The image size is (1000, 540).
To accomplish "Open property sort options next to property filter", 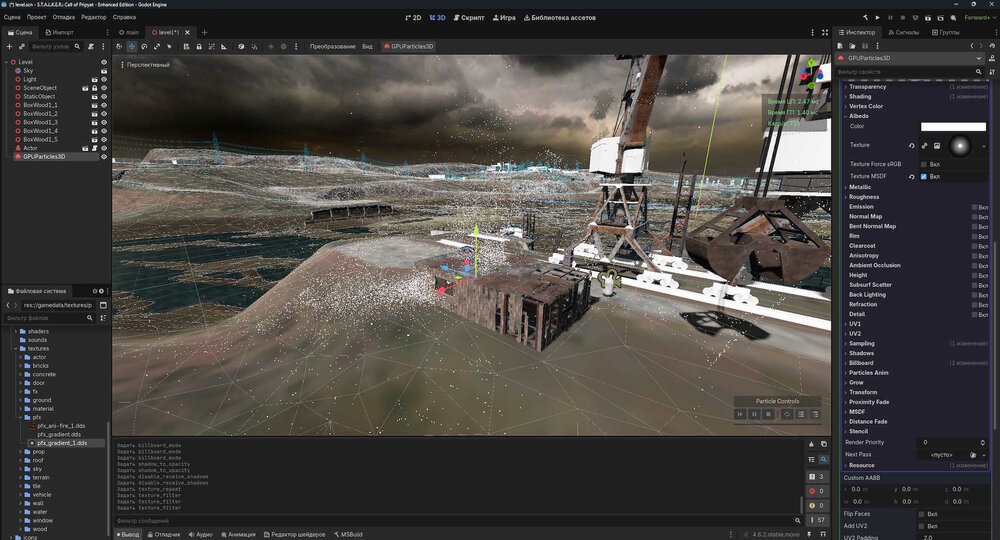I will (x=992, y=72).
